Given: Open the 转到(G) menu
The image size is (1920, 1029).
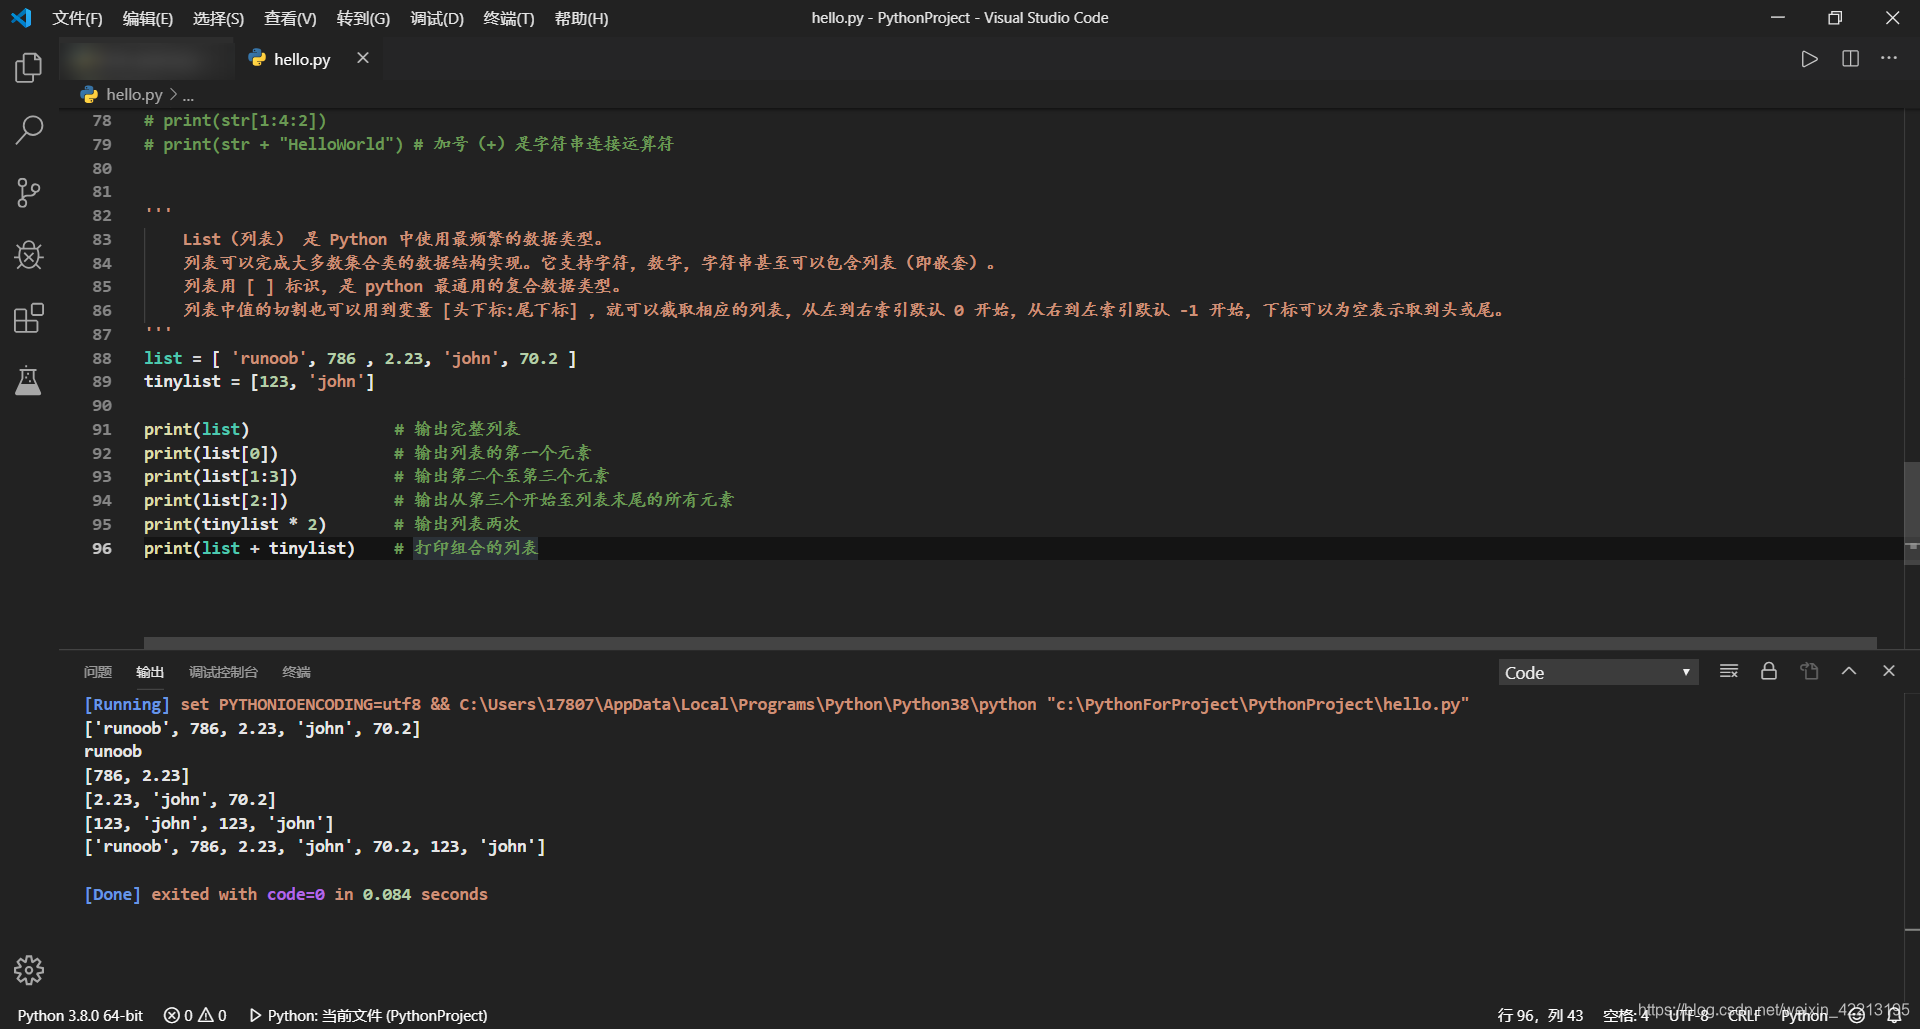Looking at the screenshot, I should click(363, 18).
